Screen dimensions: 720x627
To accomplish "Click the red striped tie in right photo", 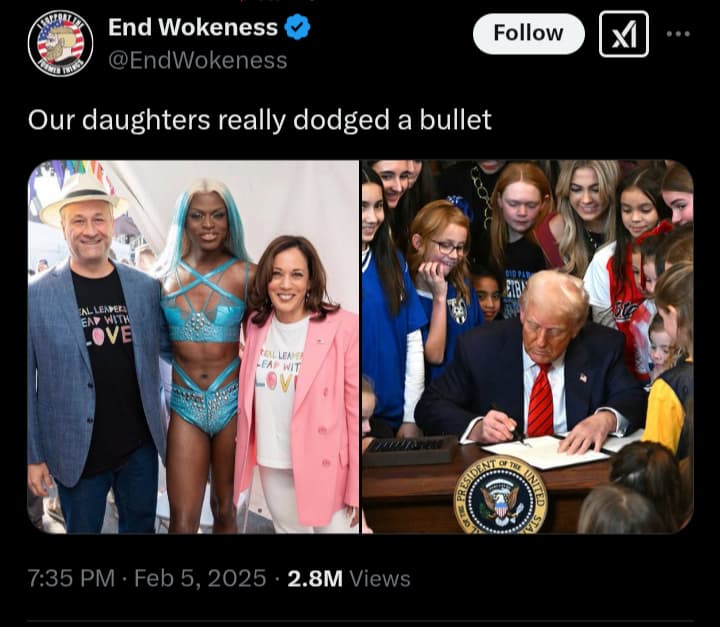I will [x=540, y=400].
